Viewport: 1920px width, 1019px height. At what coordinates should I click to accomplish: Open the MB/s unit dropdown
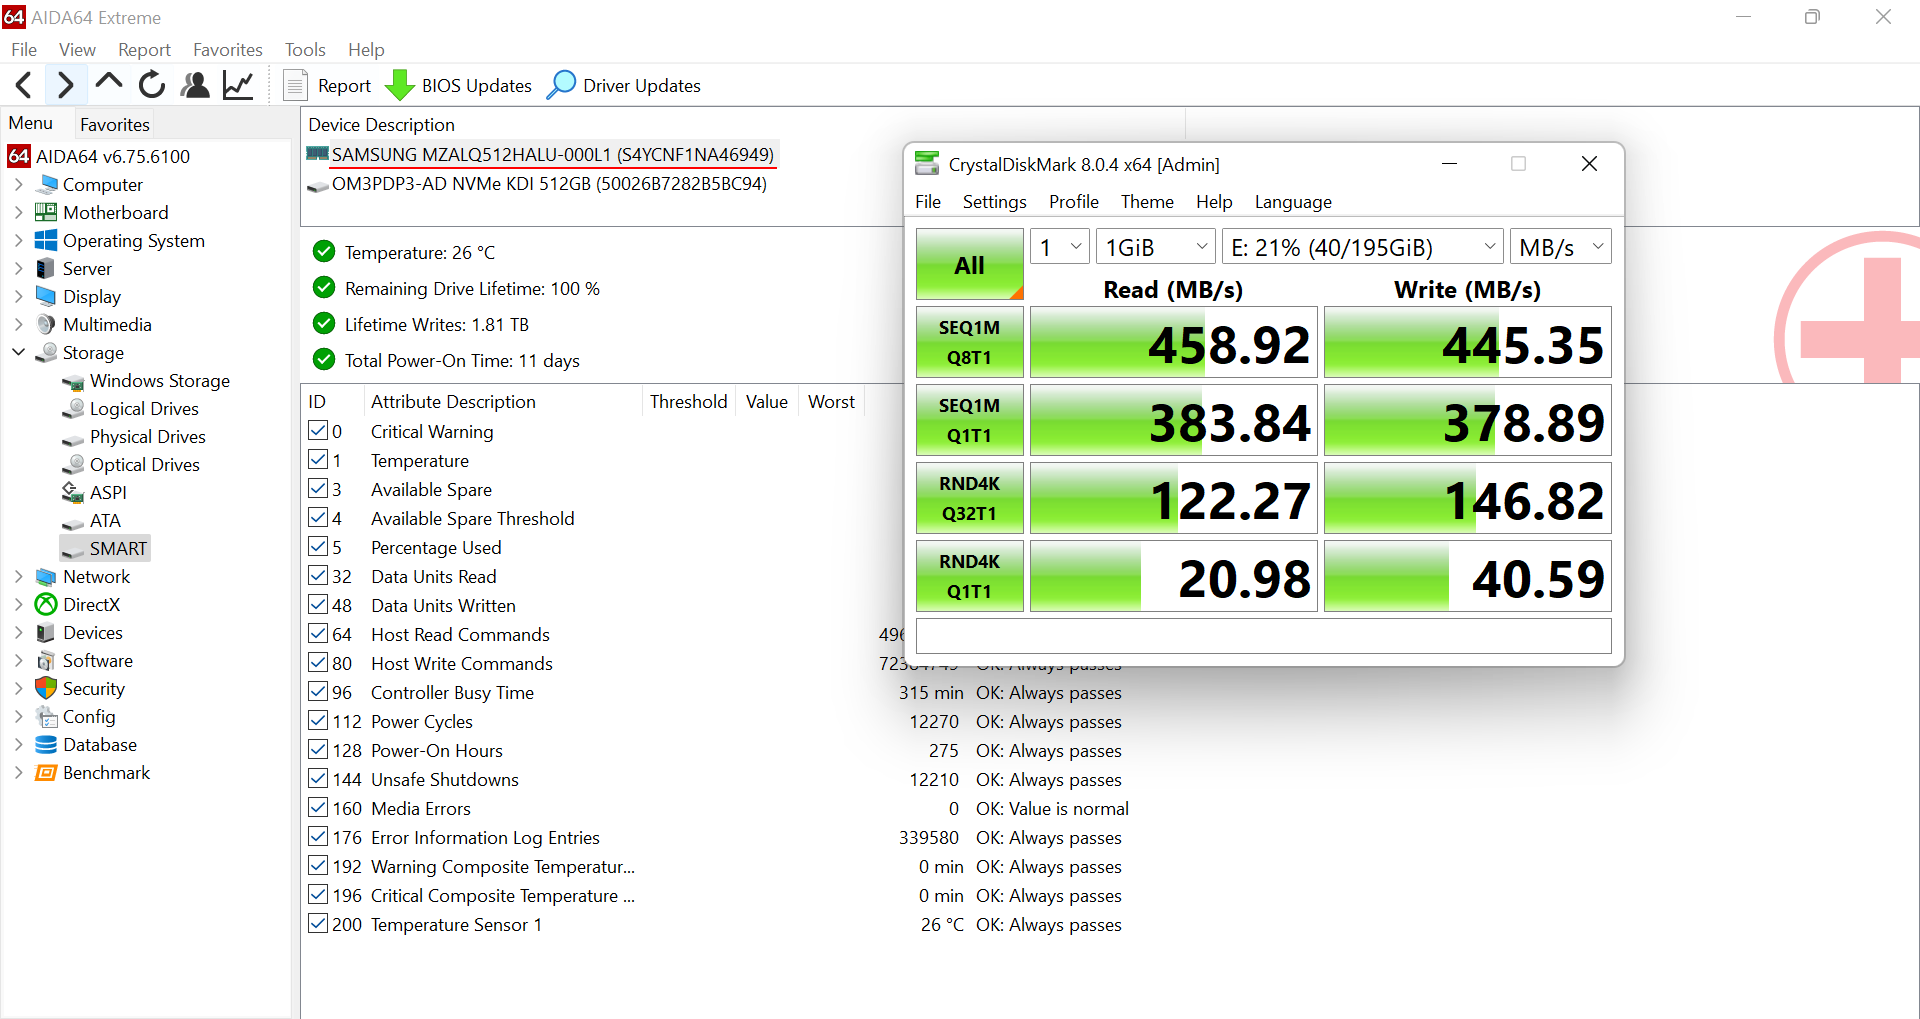pyautogui.click(x=1561, y=247)
